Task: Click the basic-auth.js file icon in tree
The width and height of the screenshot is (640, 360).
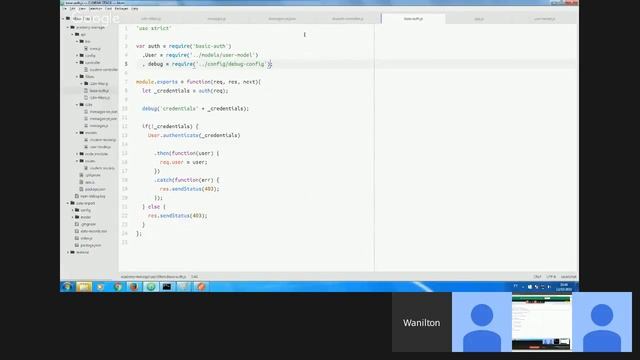Action: (x=86, y=91)
